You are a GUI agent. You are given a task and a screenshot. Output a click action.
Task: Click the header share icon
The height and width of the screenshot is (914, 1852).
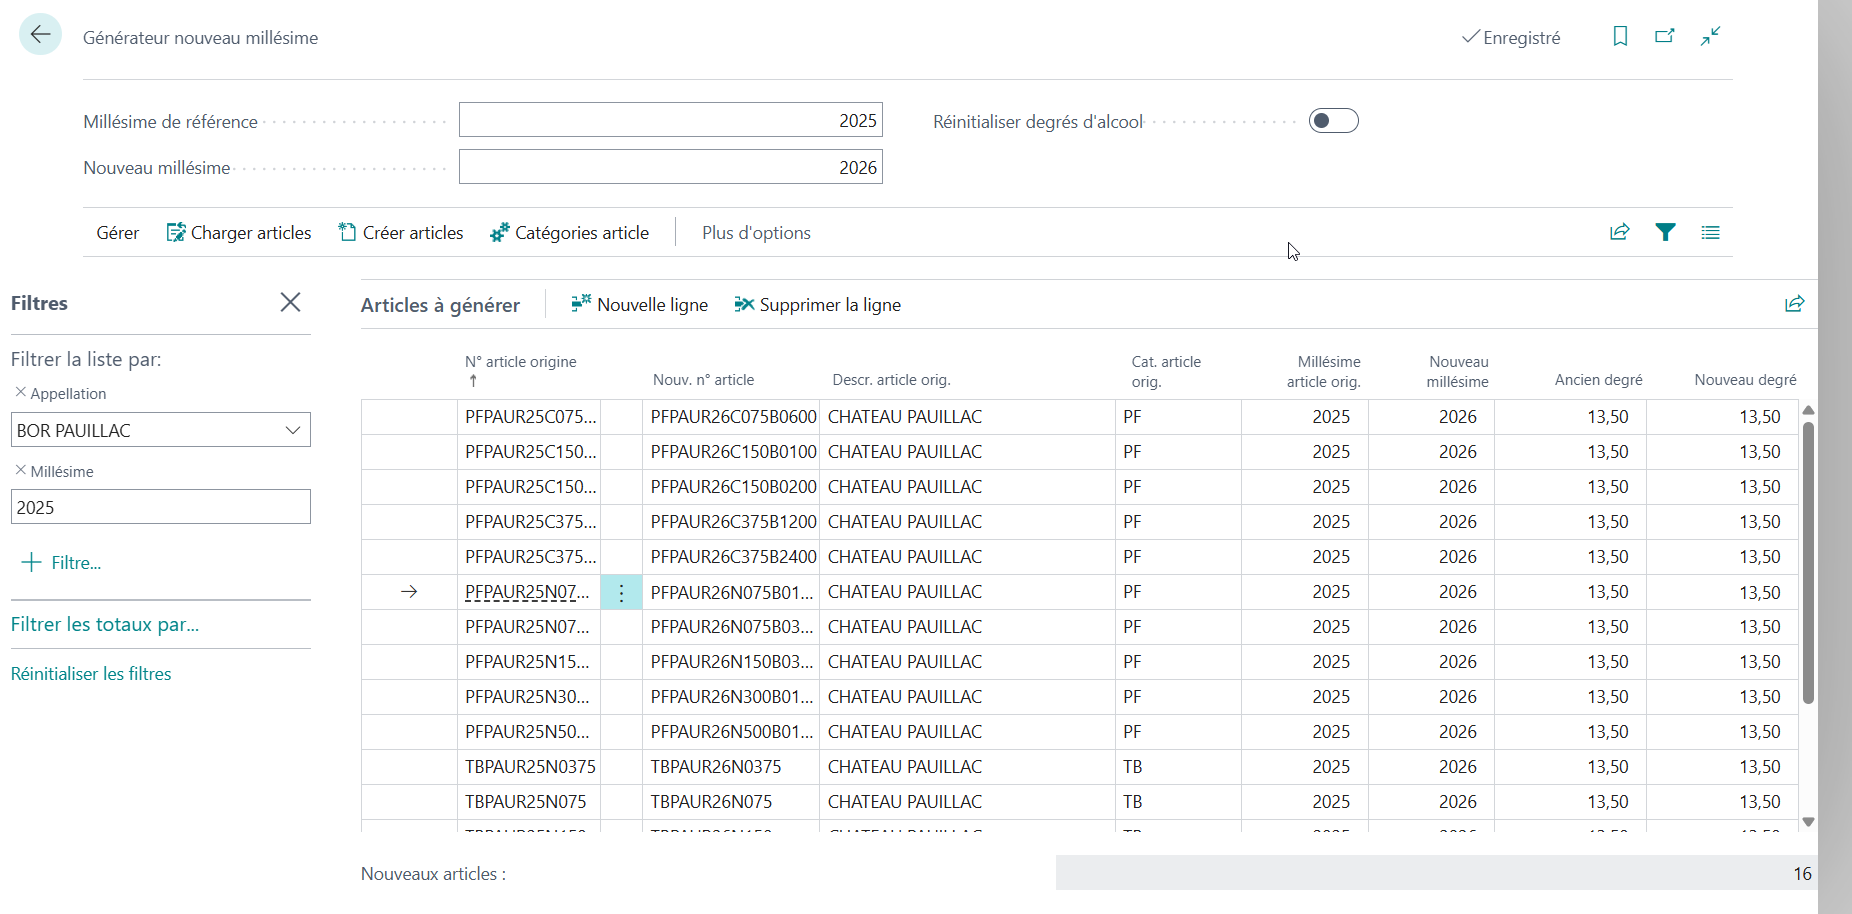(1620, 232)
